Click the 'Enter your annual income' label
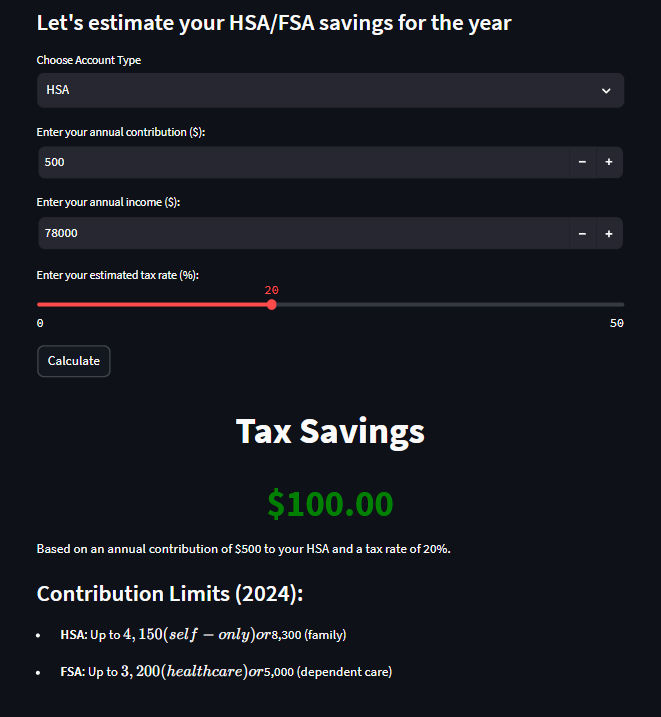661x717 pixels. coord(108,203)
